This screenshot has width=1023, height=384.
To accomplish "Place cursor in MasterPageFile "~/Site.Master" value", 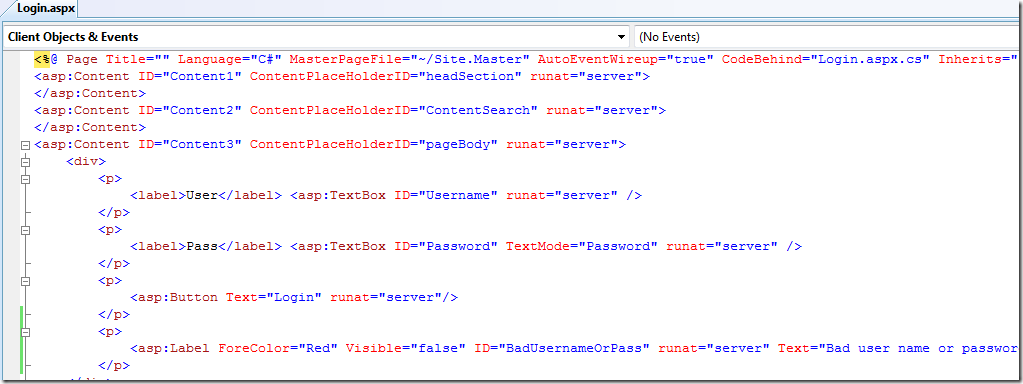I will coord(470,59).
